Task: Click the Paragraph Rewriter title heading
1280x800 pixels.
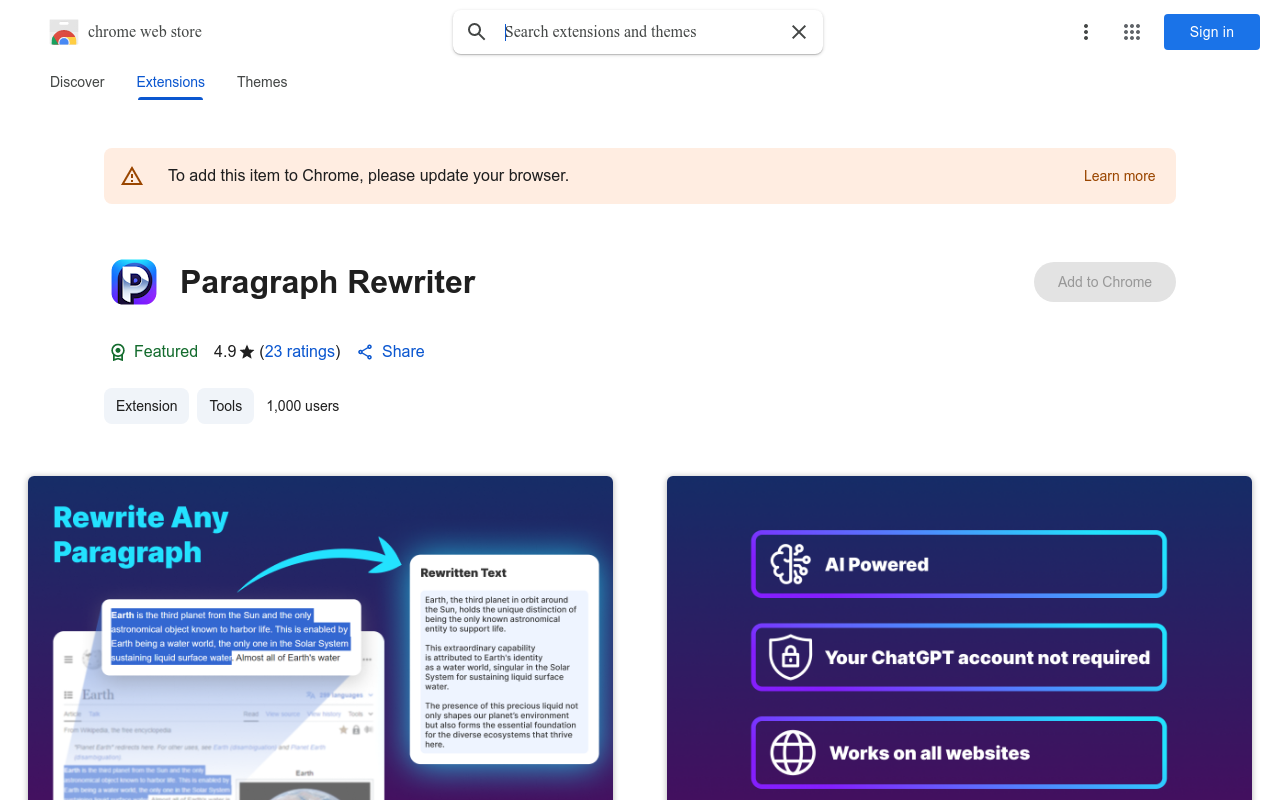Action: [328, 282]
